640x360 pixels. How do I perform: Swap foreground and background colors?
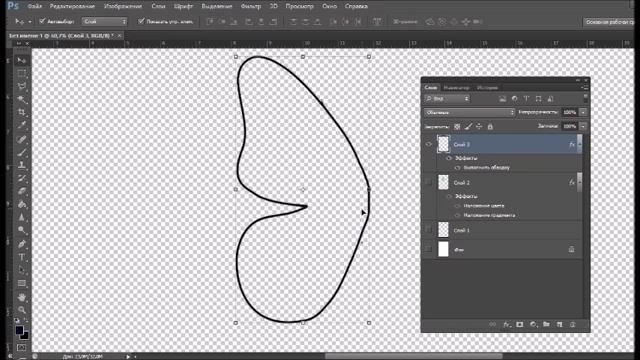(x=27, y=321)
